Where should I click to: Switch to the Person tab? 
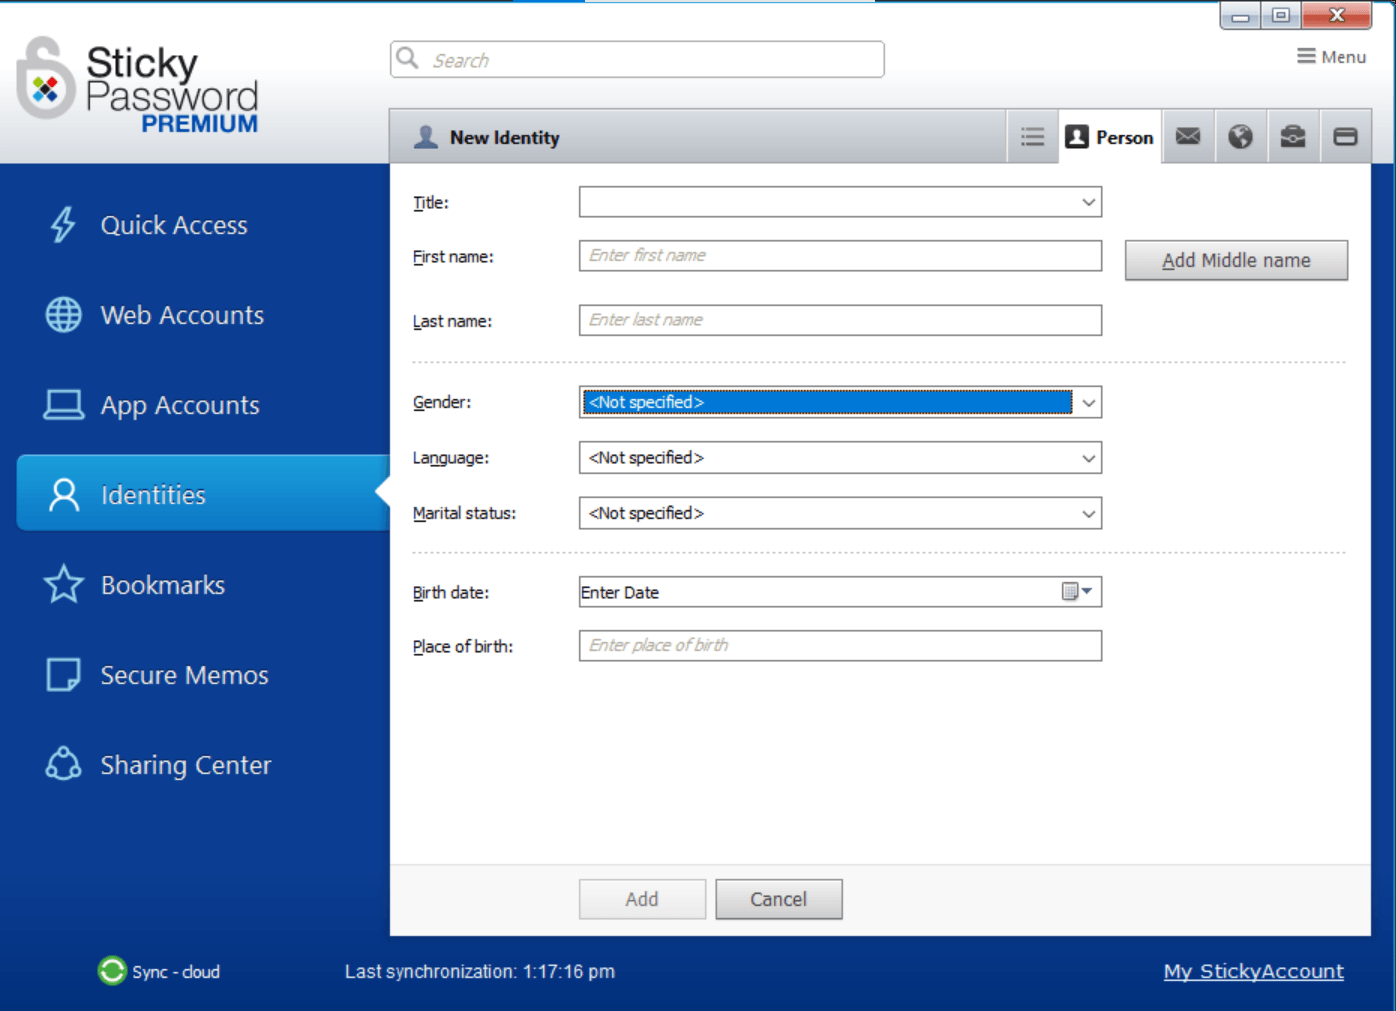[1110, 136]
